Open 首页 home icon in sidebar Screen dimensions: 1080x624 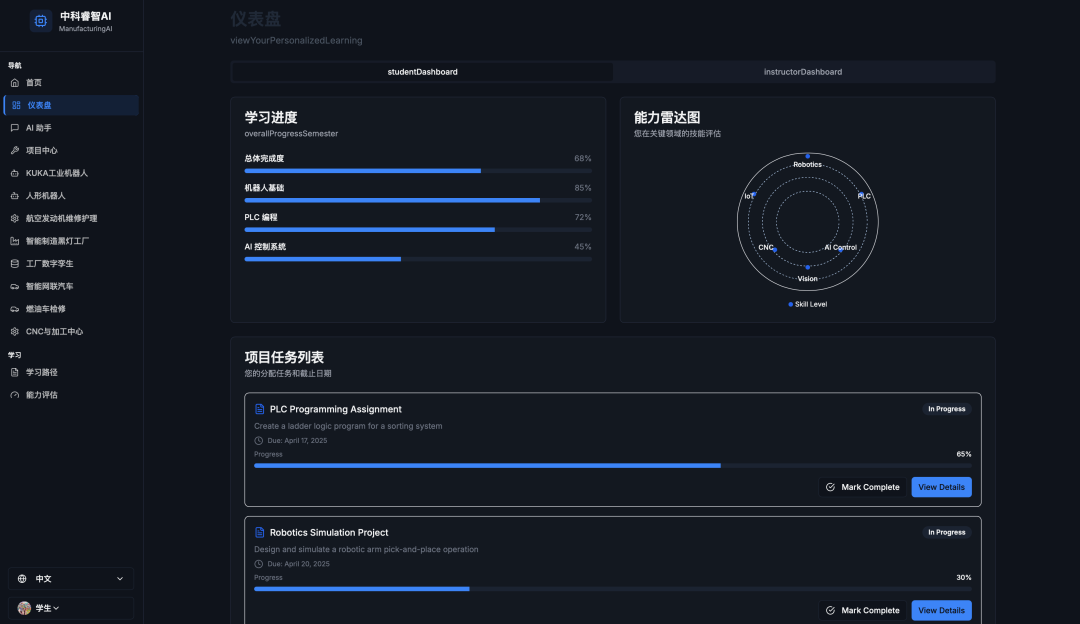click(15, 82)
